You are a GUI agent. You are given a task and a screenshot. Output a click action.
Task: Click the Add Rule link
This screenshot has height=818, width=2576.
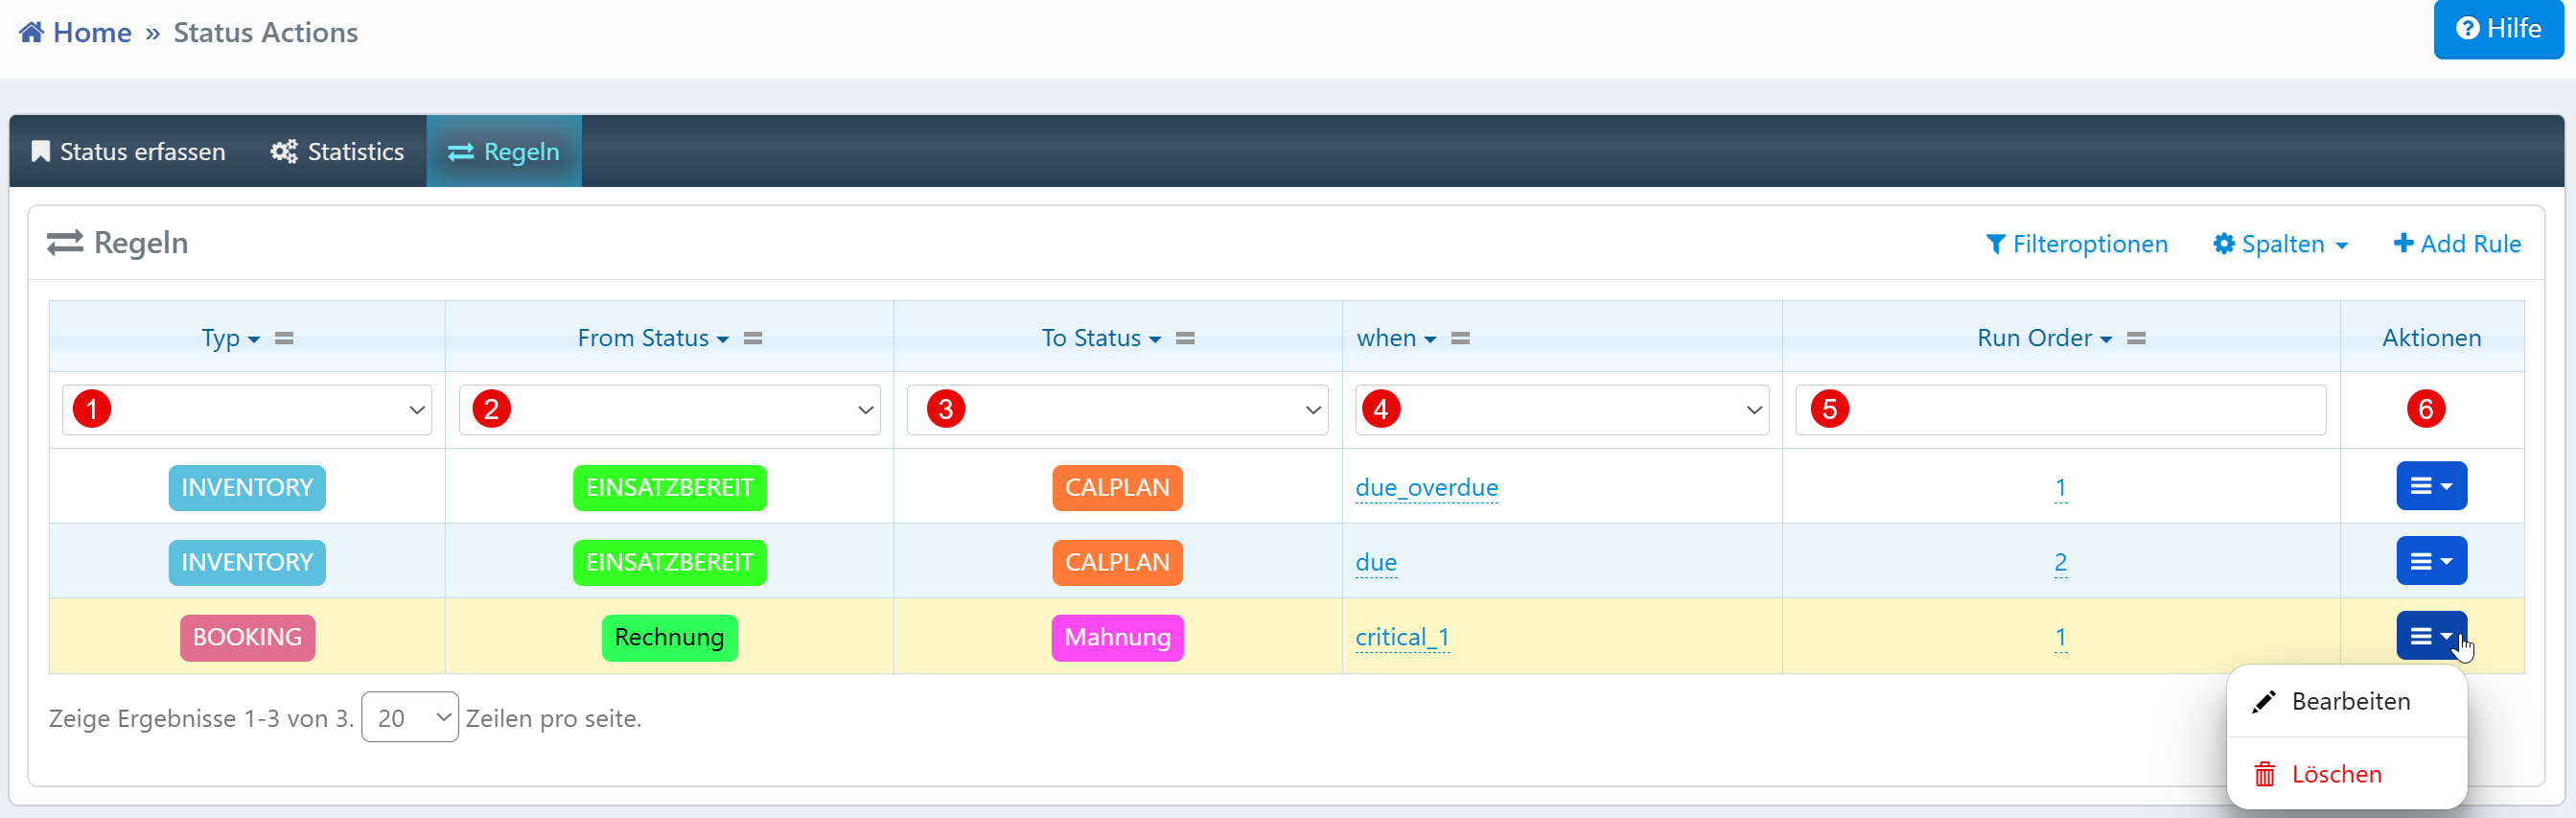[x=2457, y=244]
